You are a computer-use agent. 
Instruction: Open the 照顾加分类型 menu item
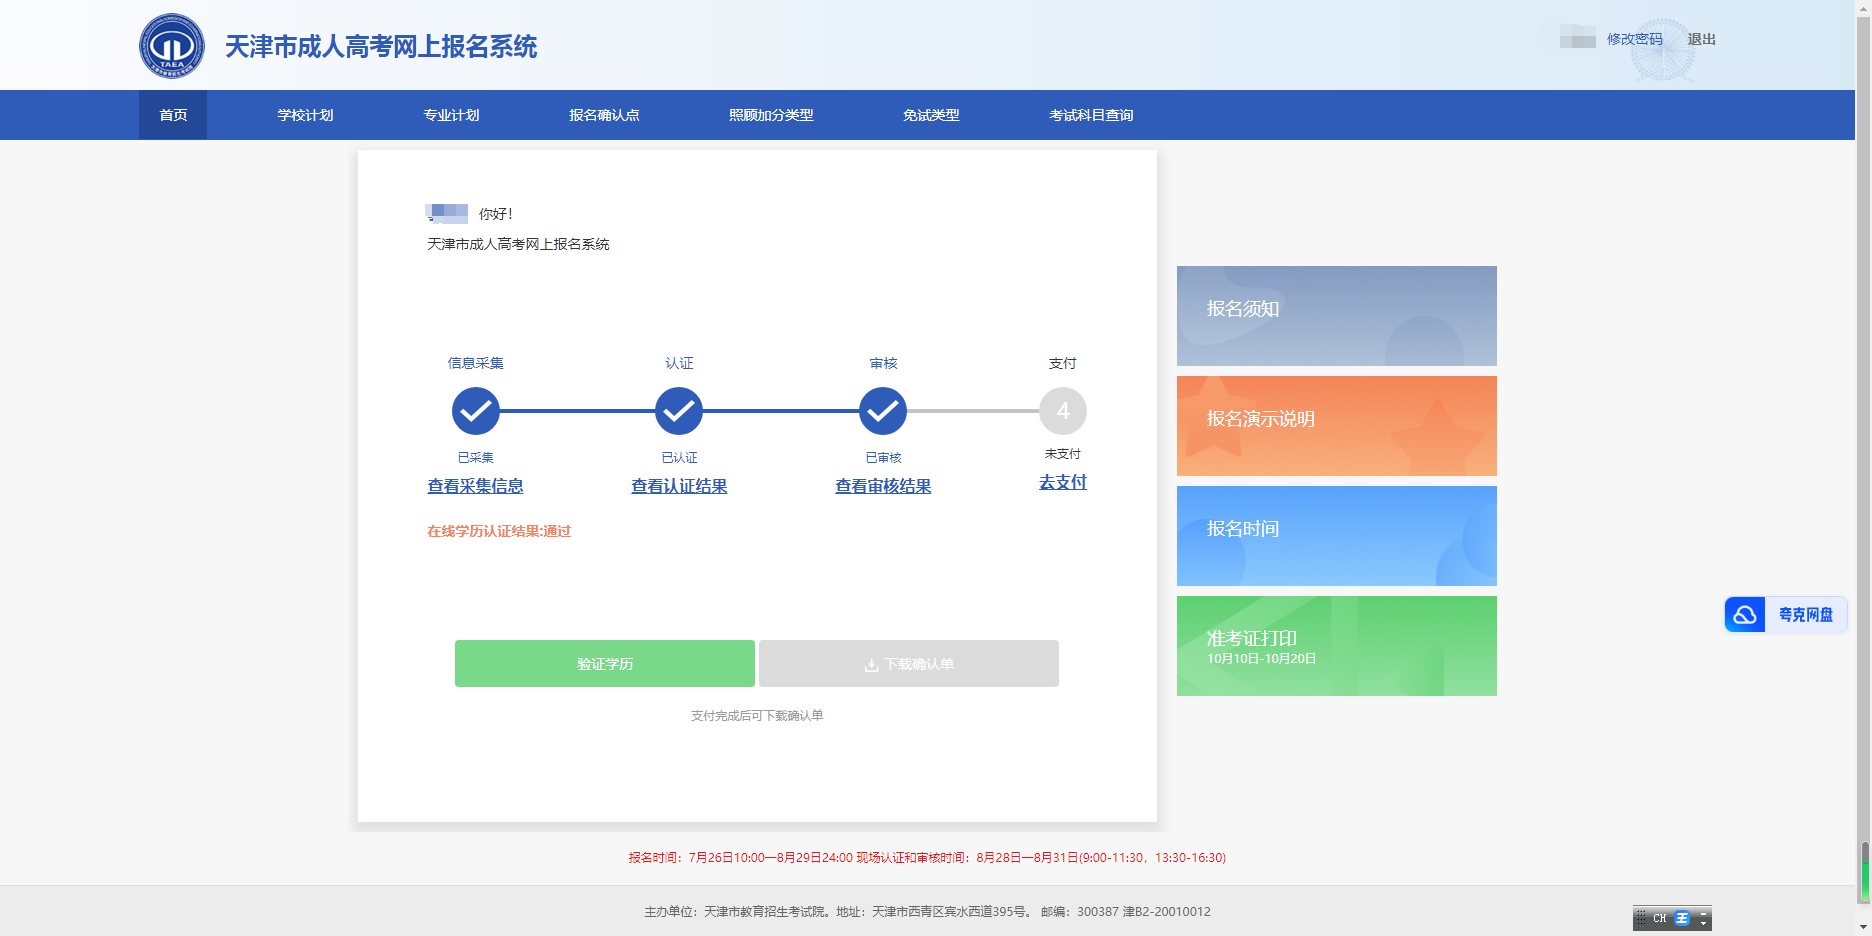tap(771, 115)
